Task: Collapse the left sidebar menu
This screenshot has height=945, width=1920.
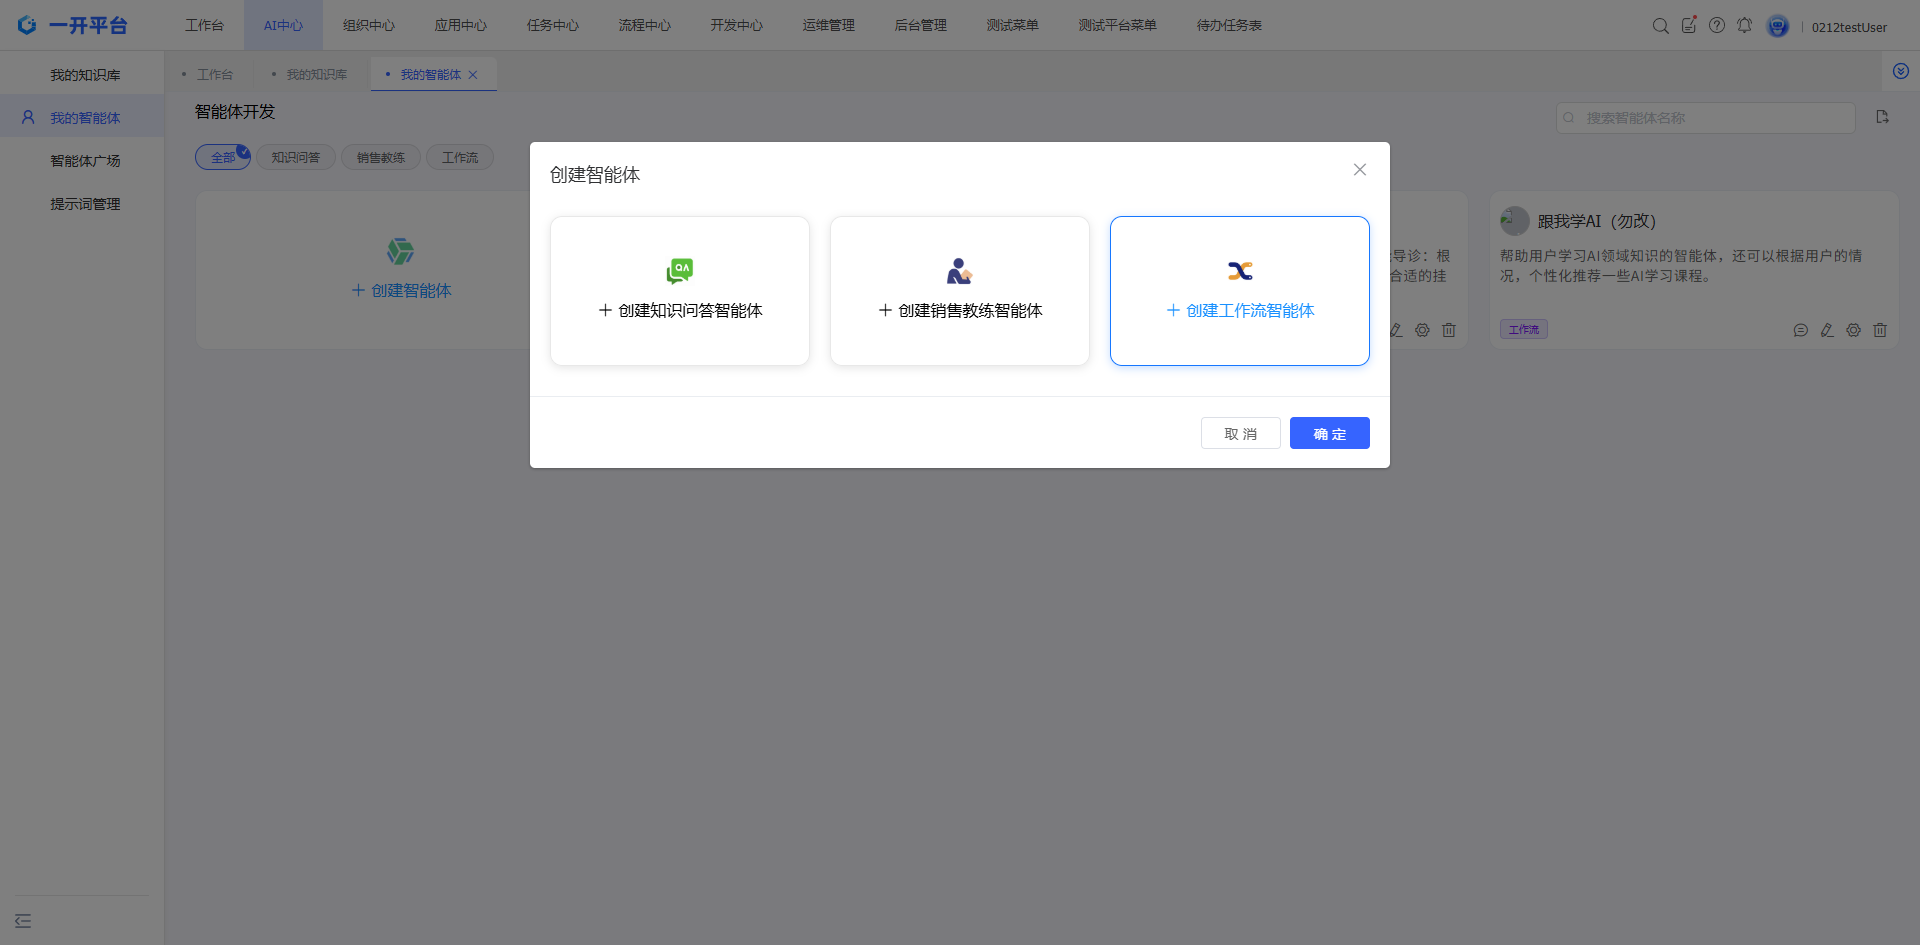Action: click(23, 921)
